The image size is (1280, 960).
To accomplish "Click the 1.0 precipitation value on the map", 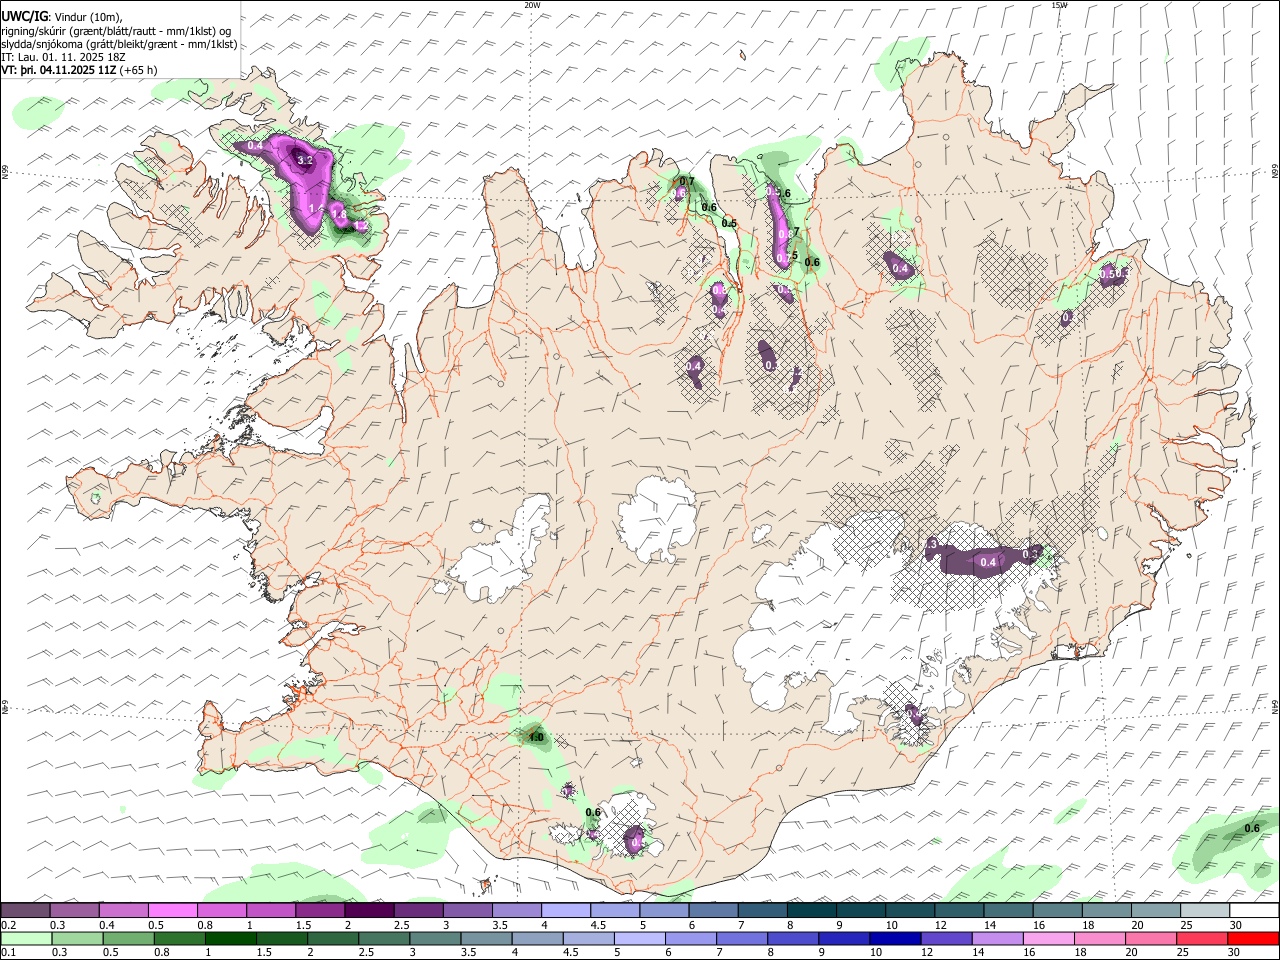I will [x=536, y=738].
